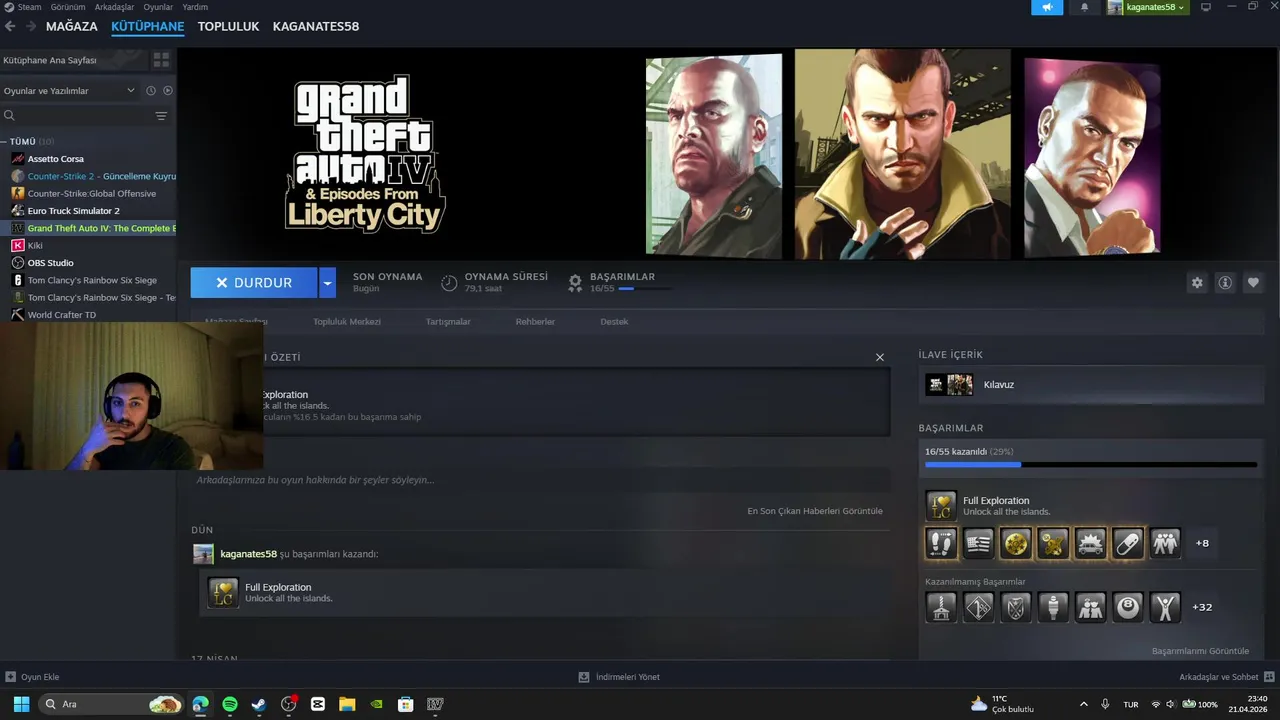Click the 8-ball locked achievement icon

1128,607
